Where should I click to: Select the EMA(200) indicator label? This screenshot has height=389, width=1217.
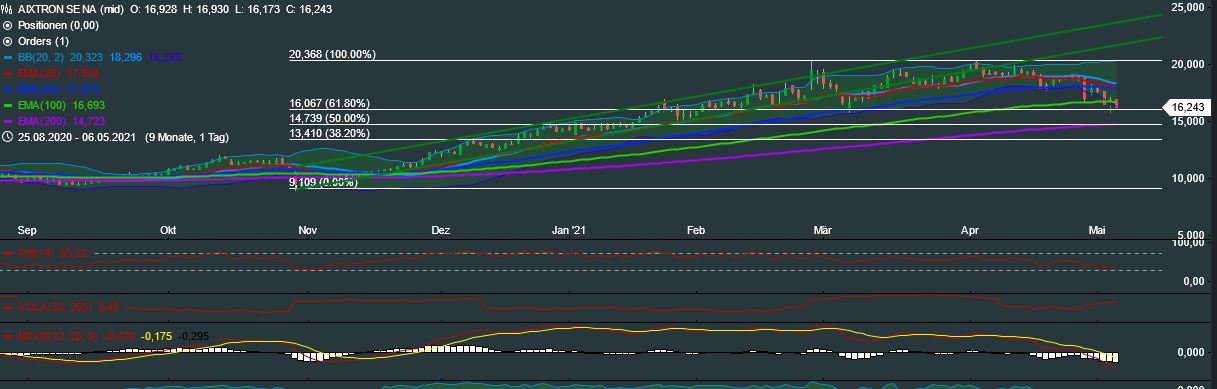[x=41, y=121]
